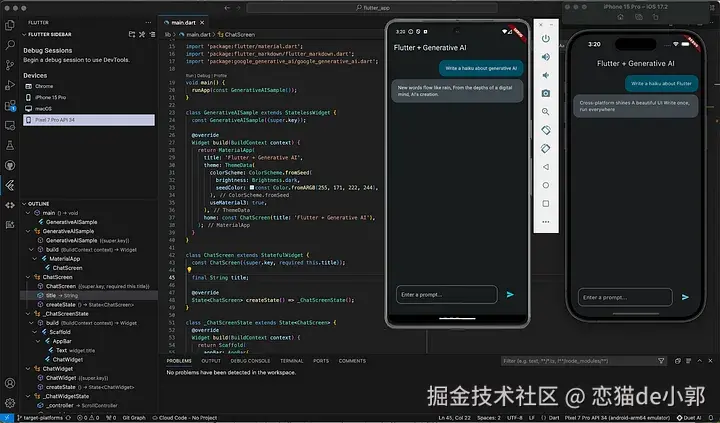
Task: Select the Scaffold node in Outline
Action: point(60,332)
